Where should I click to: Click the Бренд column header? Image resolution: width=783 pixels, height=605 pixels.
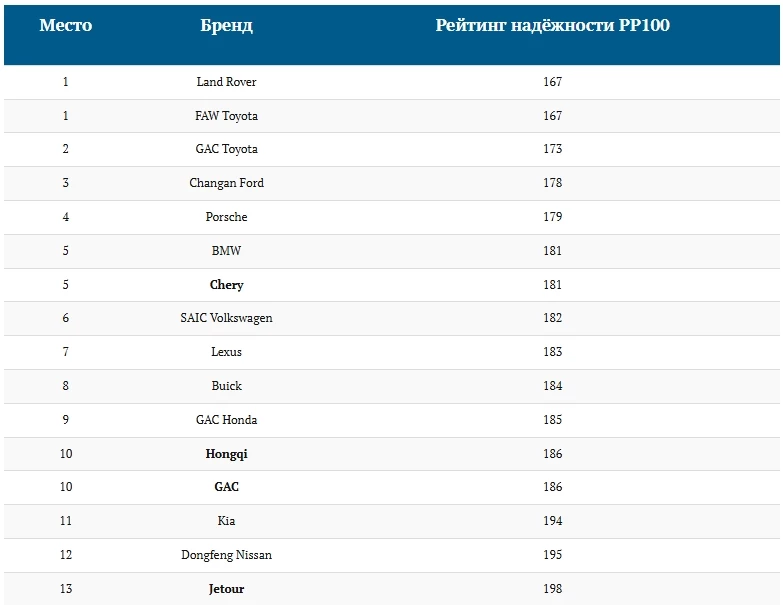click(x=226, y=25)
